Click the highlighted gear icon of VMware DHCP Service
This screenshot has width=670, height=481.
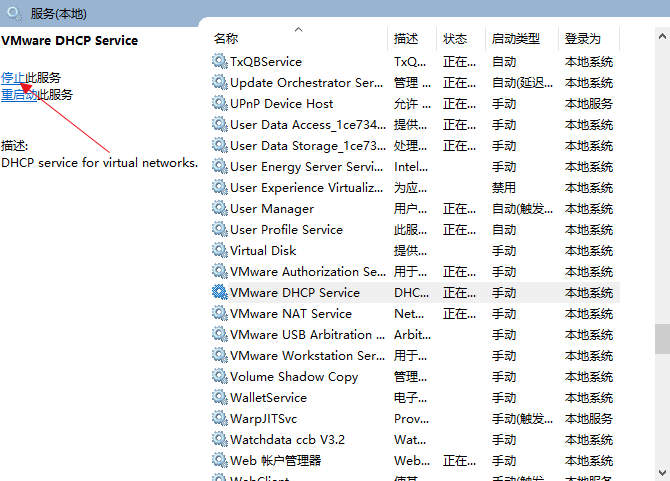click(220, 292)
